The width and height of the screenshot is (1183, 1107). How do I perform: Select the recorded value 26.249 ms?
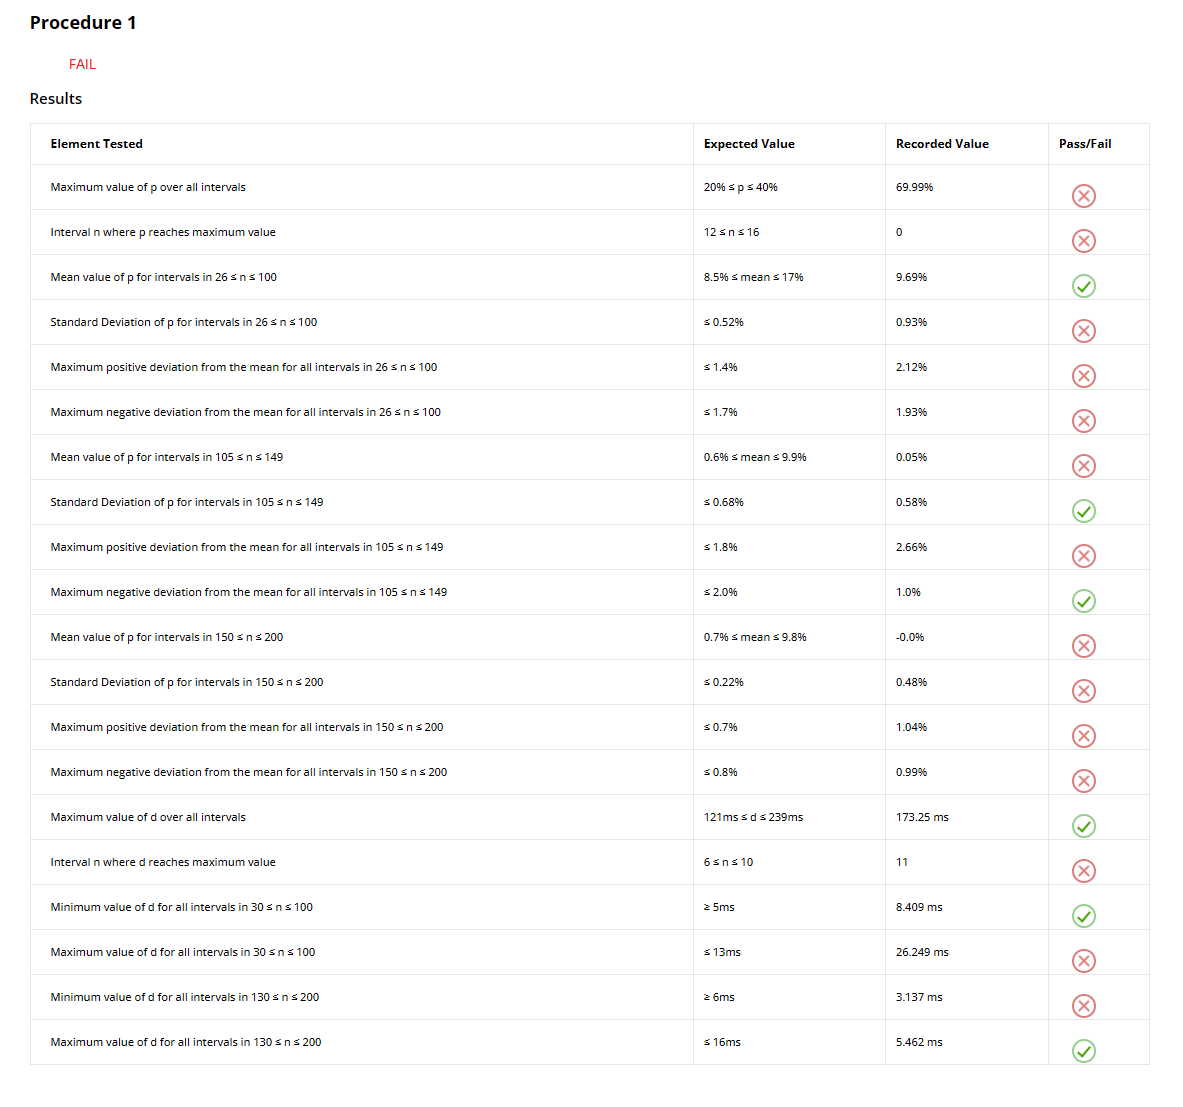point(922,952)
